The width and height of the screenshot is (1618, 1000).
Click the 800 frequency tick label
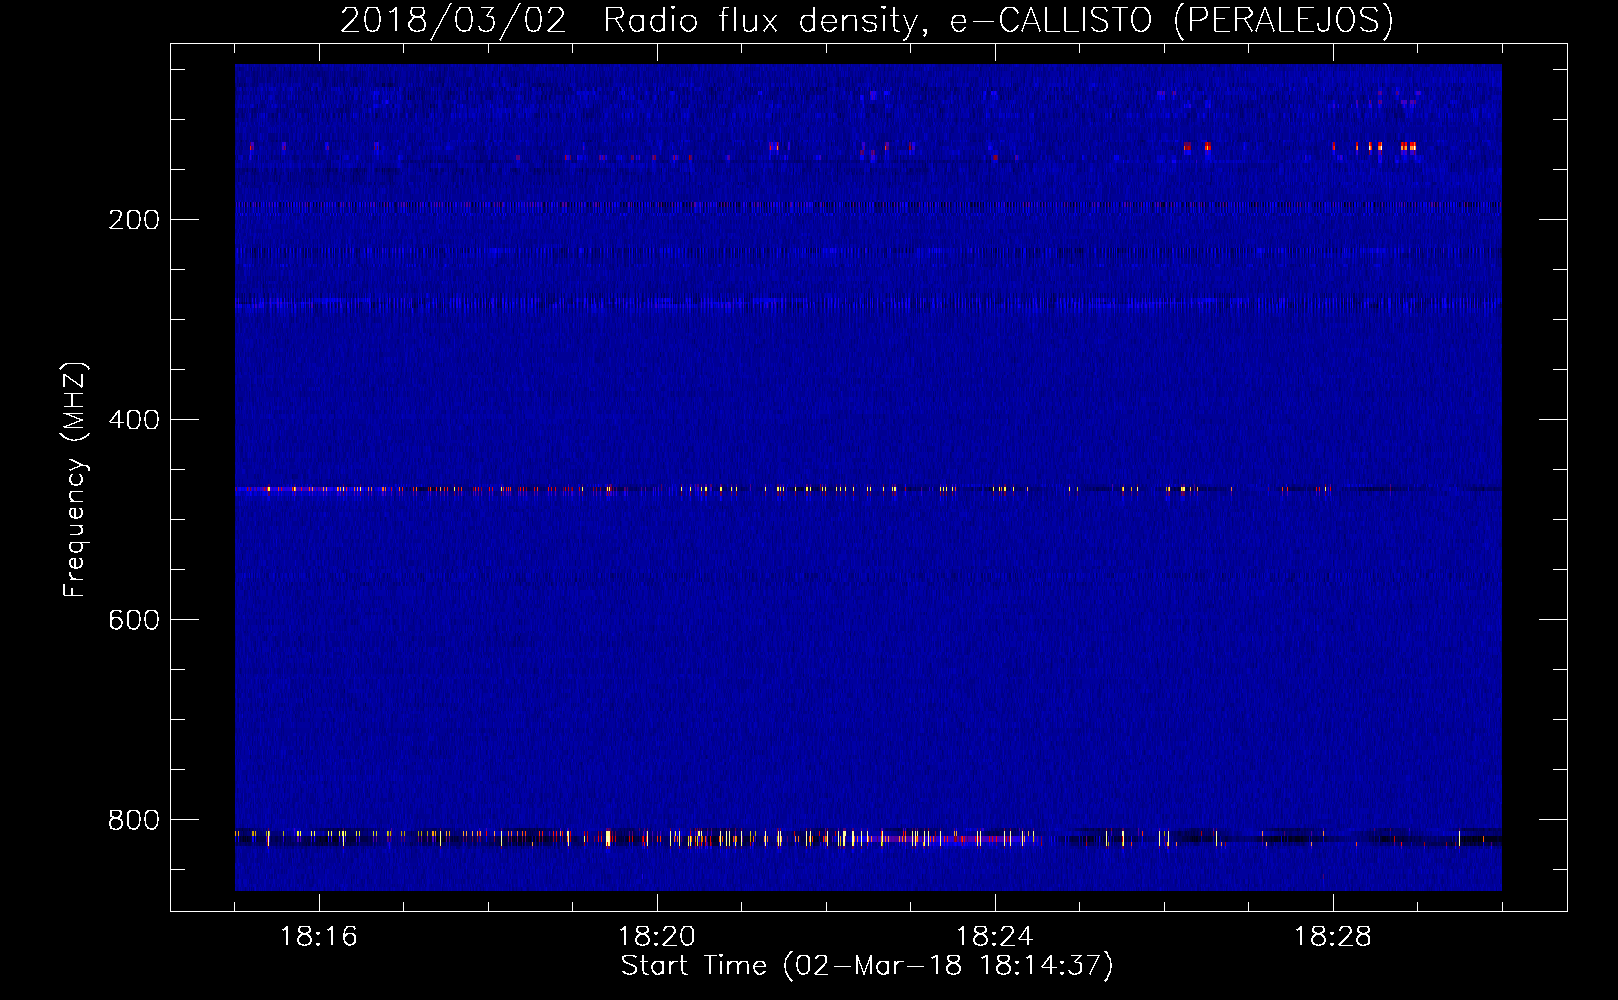pyautogui.click(x=134, y=820)
